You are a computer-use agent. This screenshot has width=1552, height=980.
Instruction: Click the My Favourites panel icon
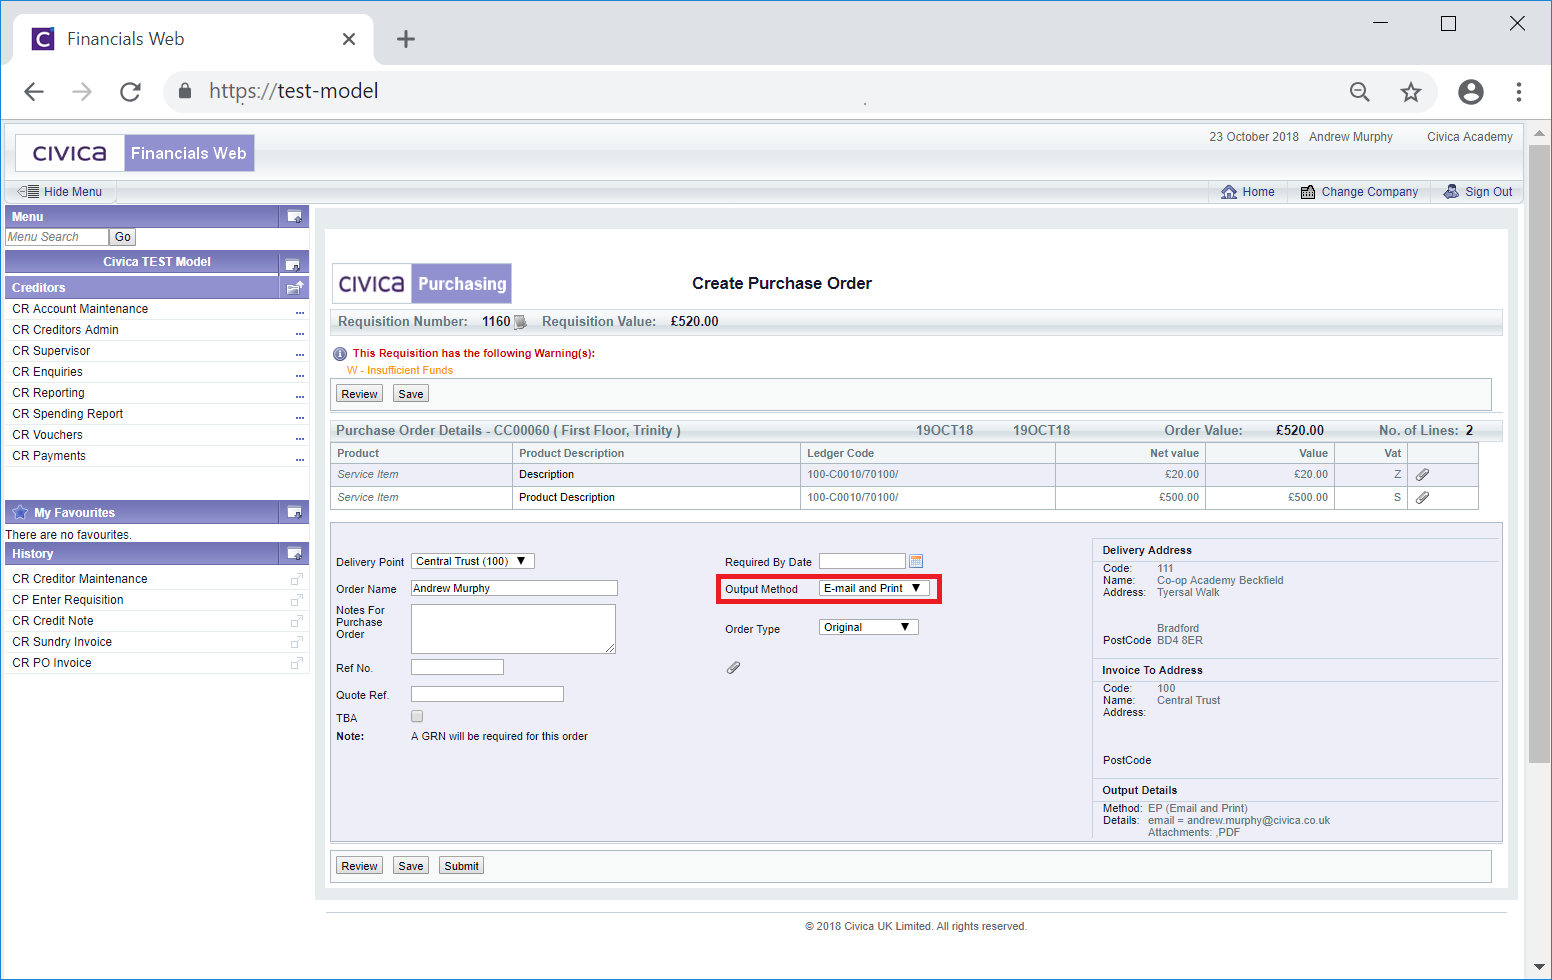coord(295,512)
